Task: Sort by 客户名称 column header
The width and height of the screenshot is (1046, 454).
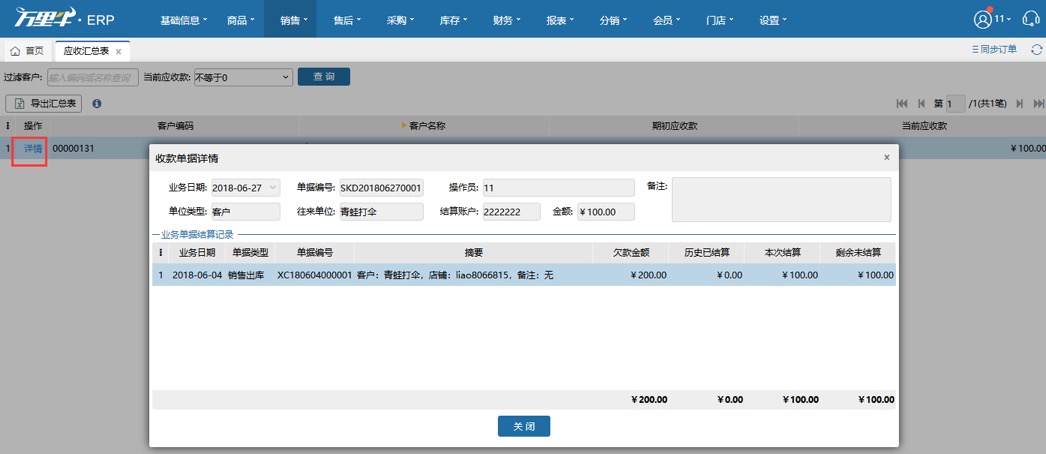Action: click(x=426, y=125)
